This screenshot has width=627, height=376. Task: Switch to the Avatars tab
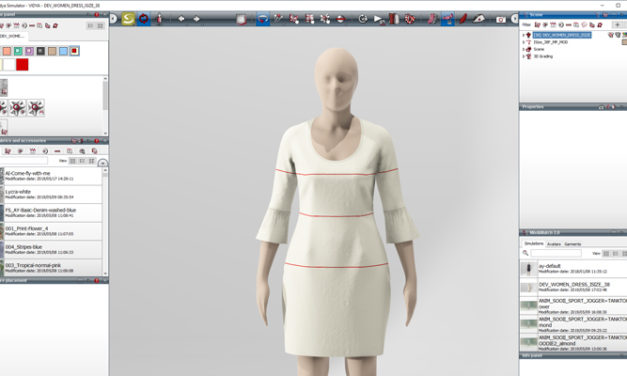(554, 244)
